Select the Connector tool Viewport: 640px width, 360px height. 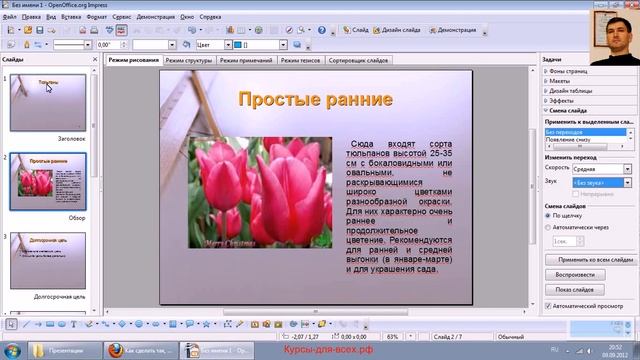[105, 324]
